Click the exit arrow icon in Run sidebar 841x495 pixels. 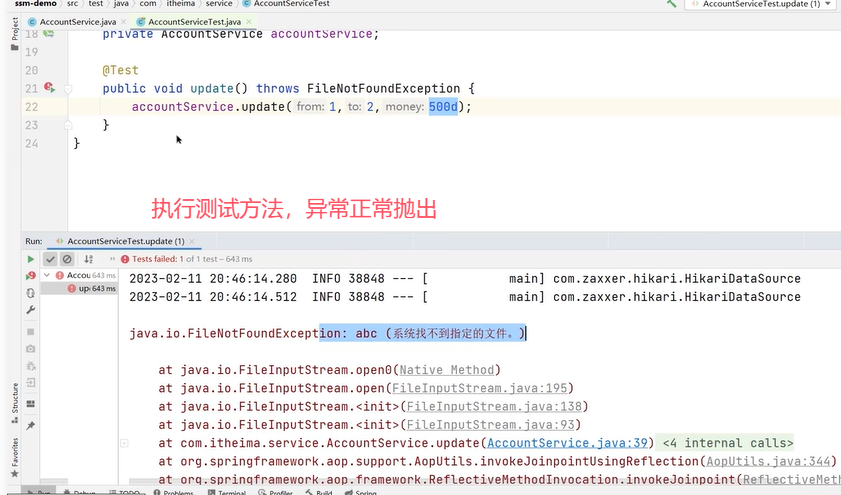pyautogui.click(x=31, y=383)
